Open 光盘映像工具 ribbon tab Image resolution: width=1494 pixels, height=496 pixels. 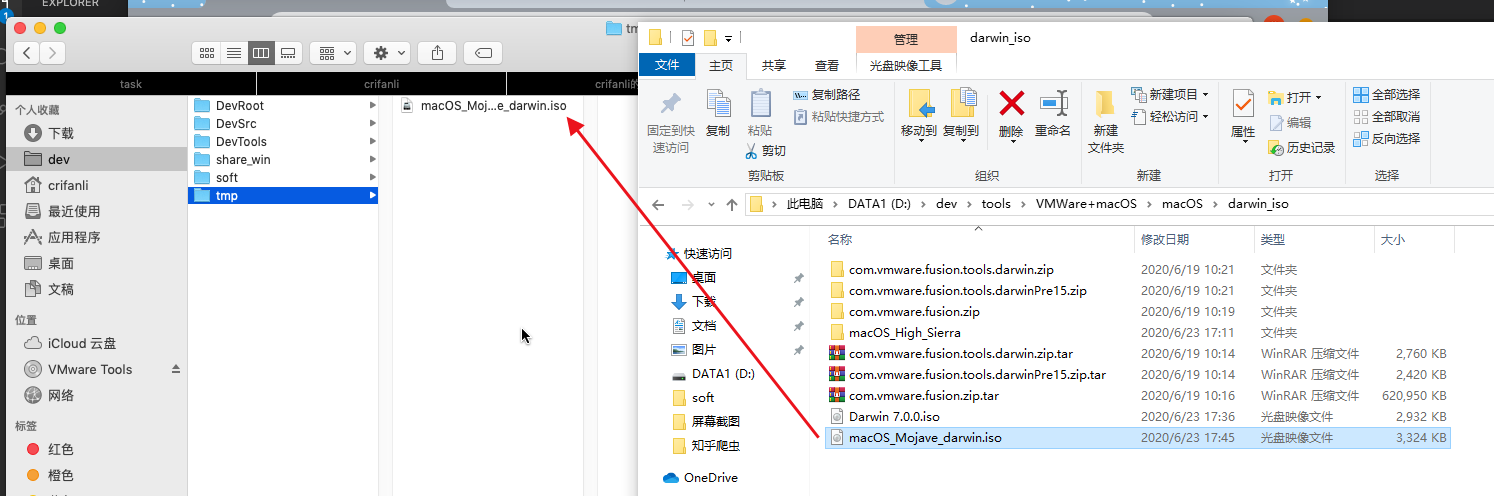coord(906,65)
